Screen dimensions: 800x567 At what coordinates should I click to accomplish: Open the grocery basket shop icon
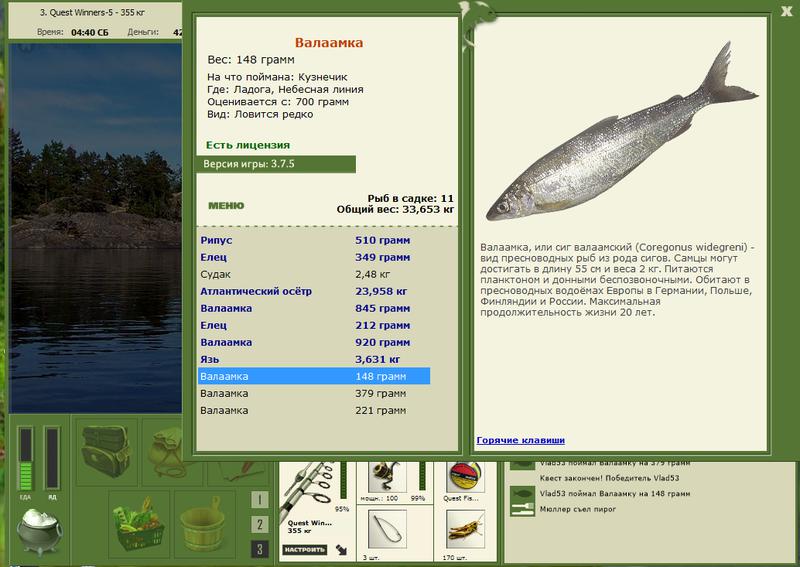139,525
